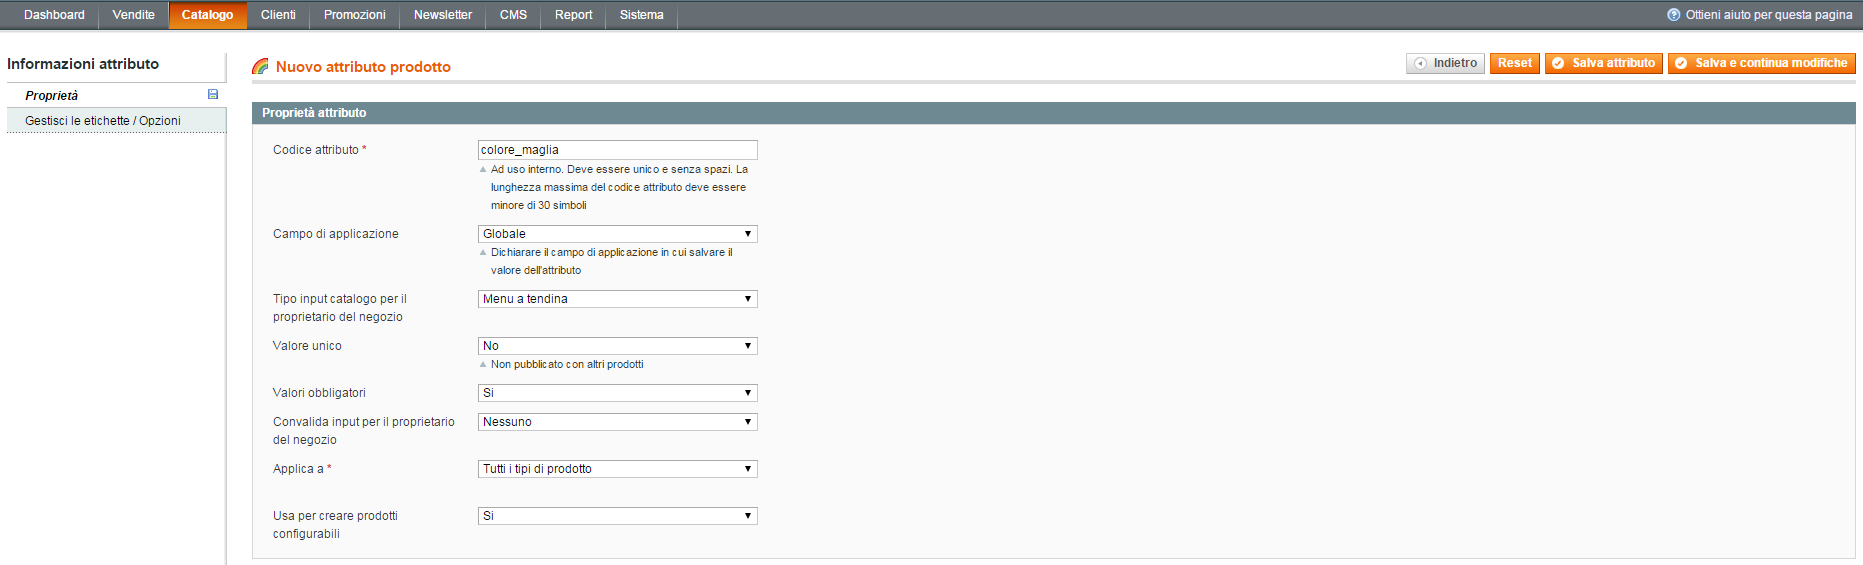This screenshot has width=1863, height=565.
Task: Click the Codice attributo label
Action: 319,150
